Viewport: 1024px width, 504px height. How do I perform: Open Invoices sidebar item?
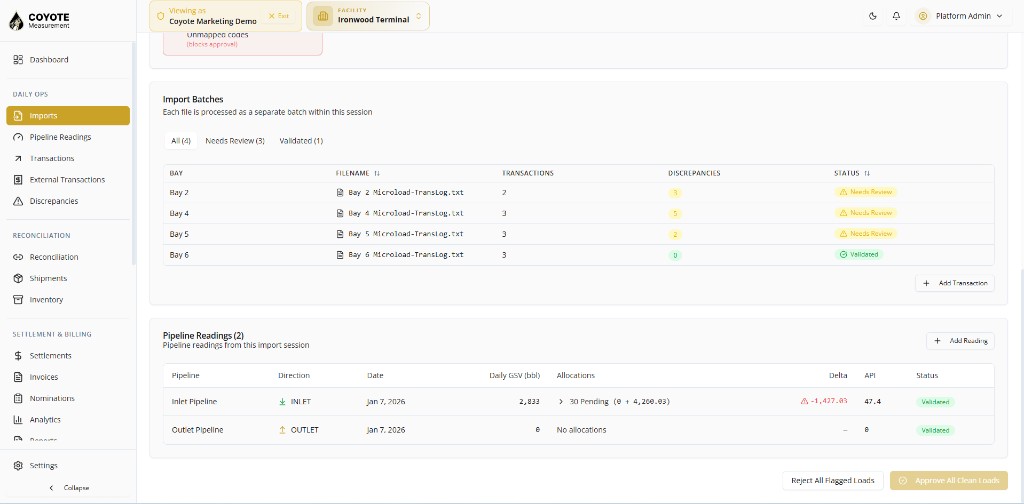[x=68, y=377]
